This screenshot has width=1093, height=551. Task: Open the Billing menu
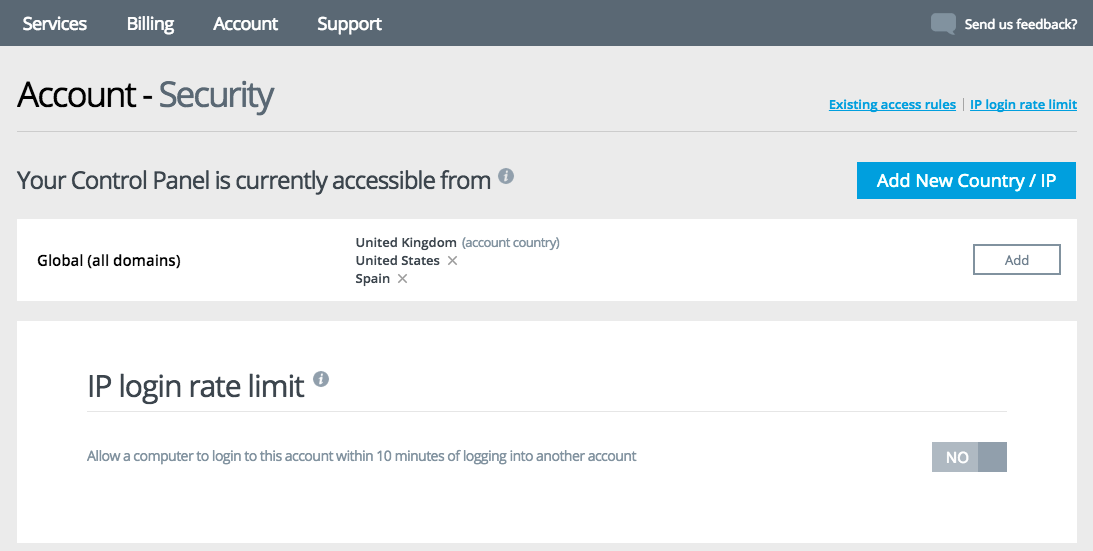150,24
